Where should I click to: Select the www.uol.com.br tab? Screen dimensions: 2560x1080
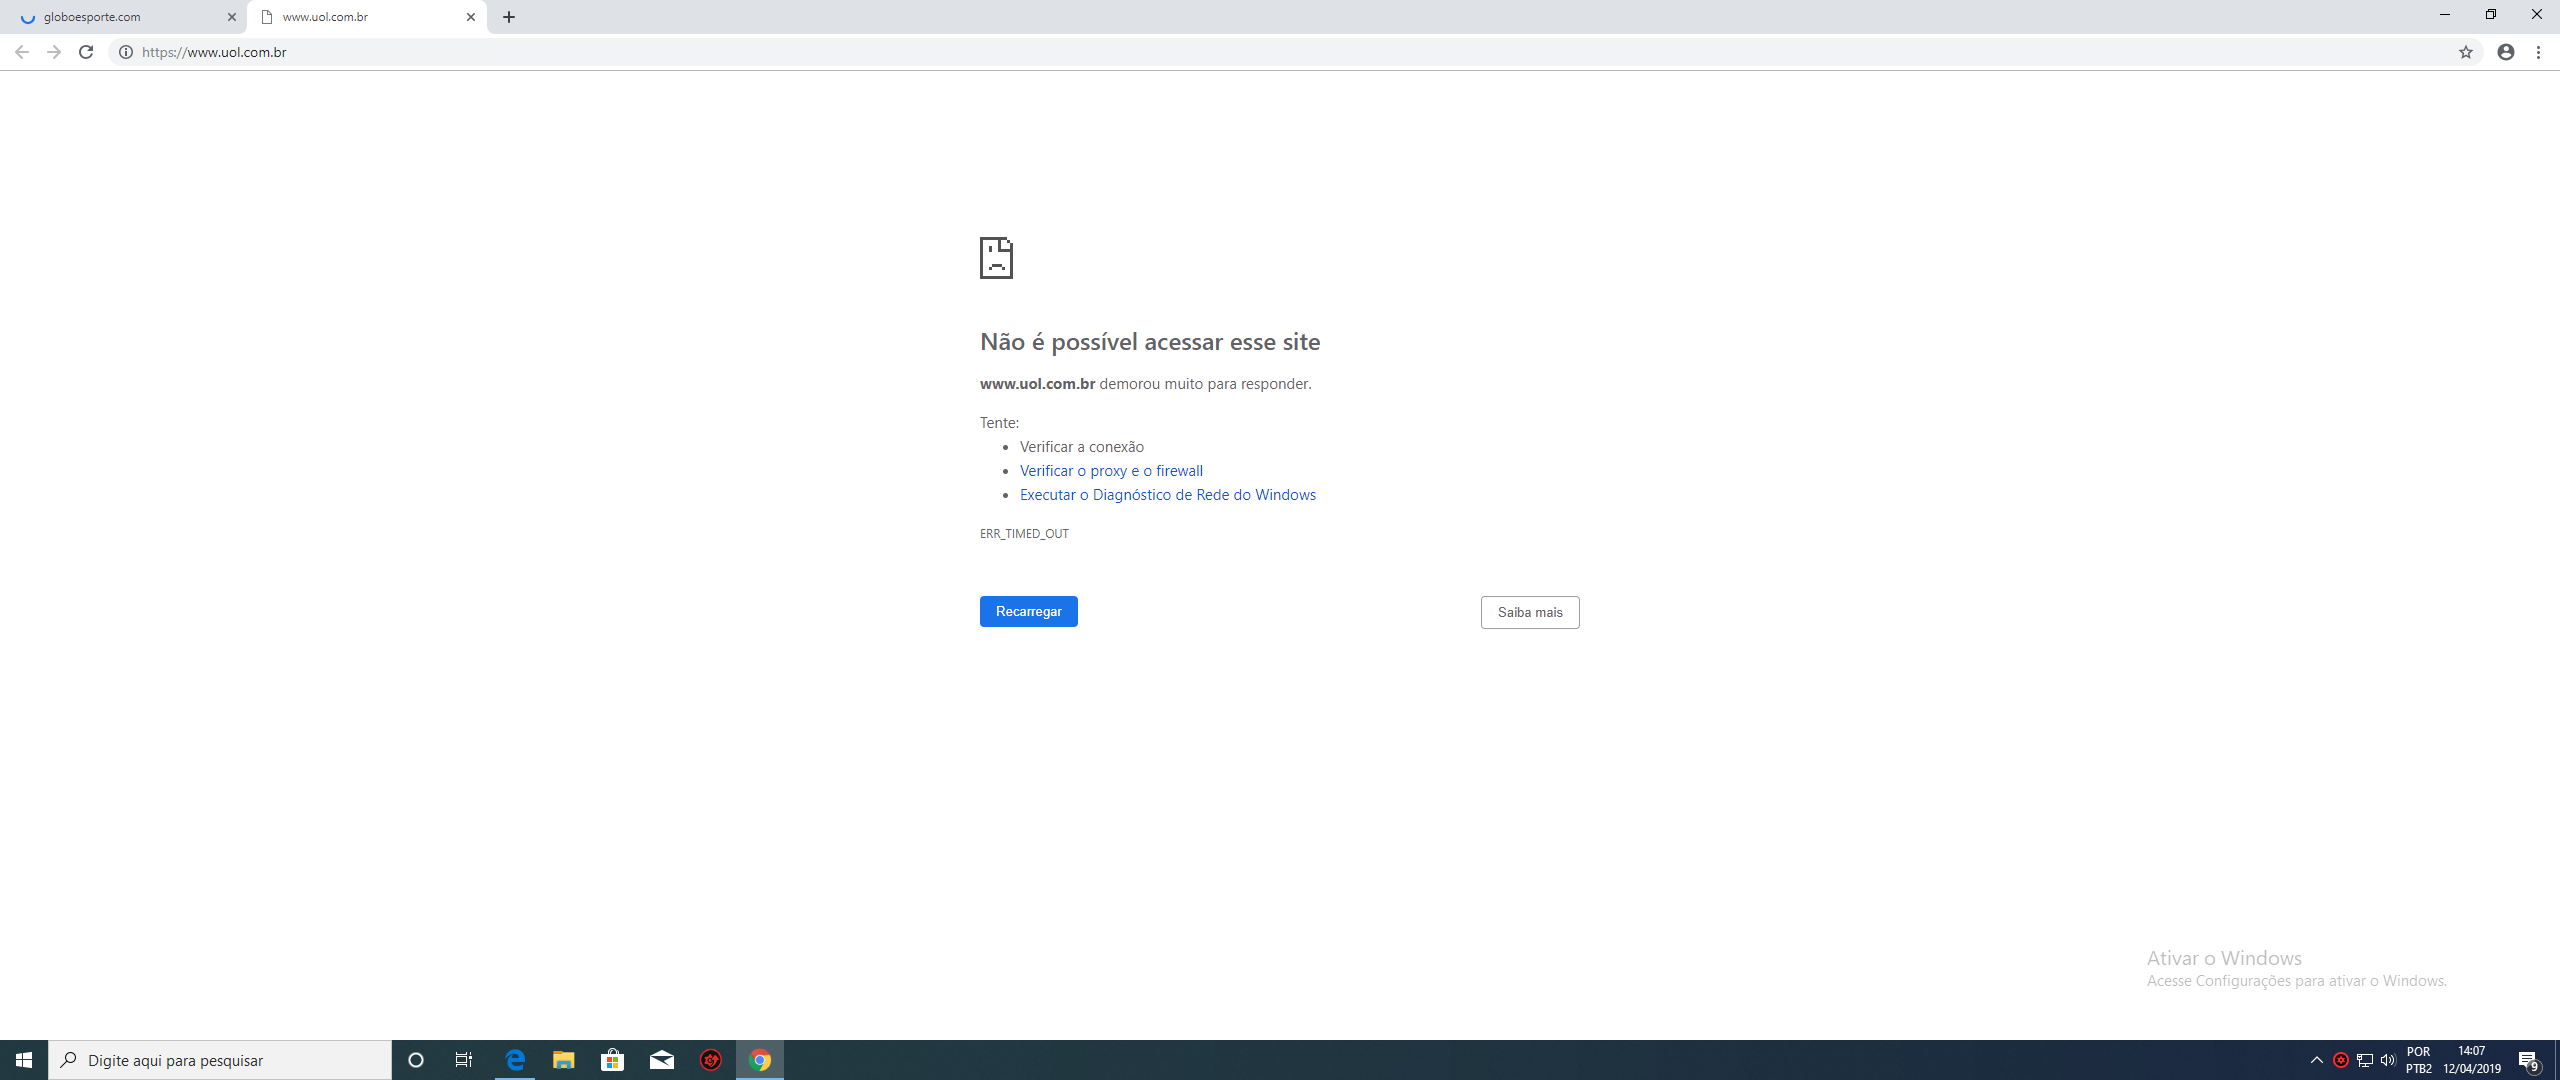[x=367, y=17]
